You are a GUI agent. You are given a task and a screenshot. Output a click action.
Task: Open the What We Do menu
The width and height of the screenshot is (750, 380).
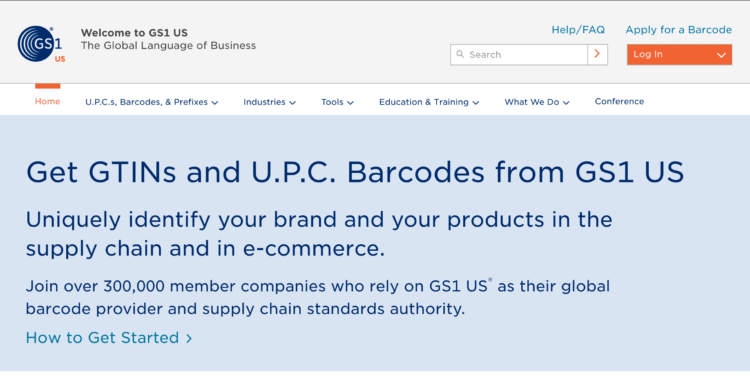(537, 102)
